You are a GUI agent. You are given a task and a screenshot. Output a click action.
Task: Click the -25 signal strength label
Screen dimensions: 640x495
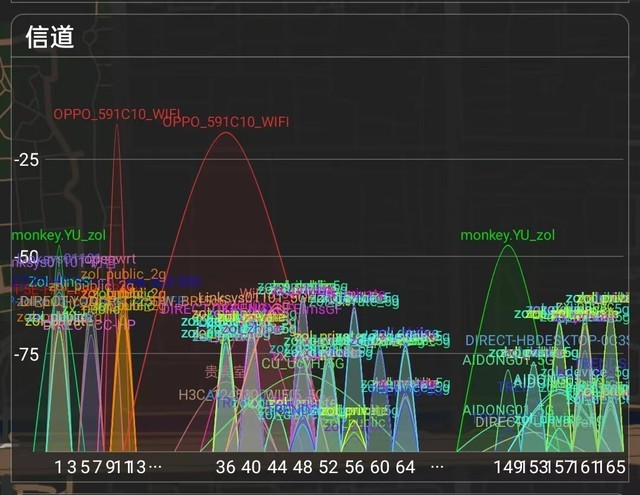click(x=26, y=159)
